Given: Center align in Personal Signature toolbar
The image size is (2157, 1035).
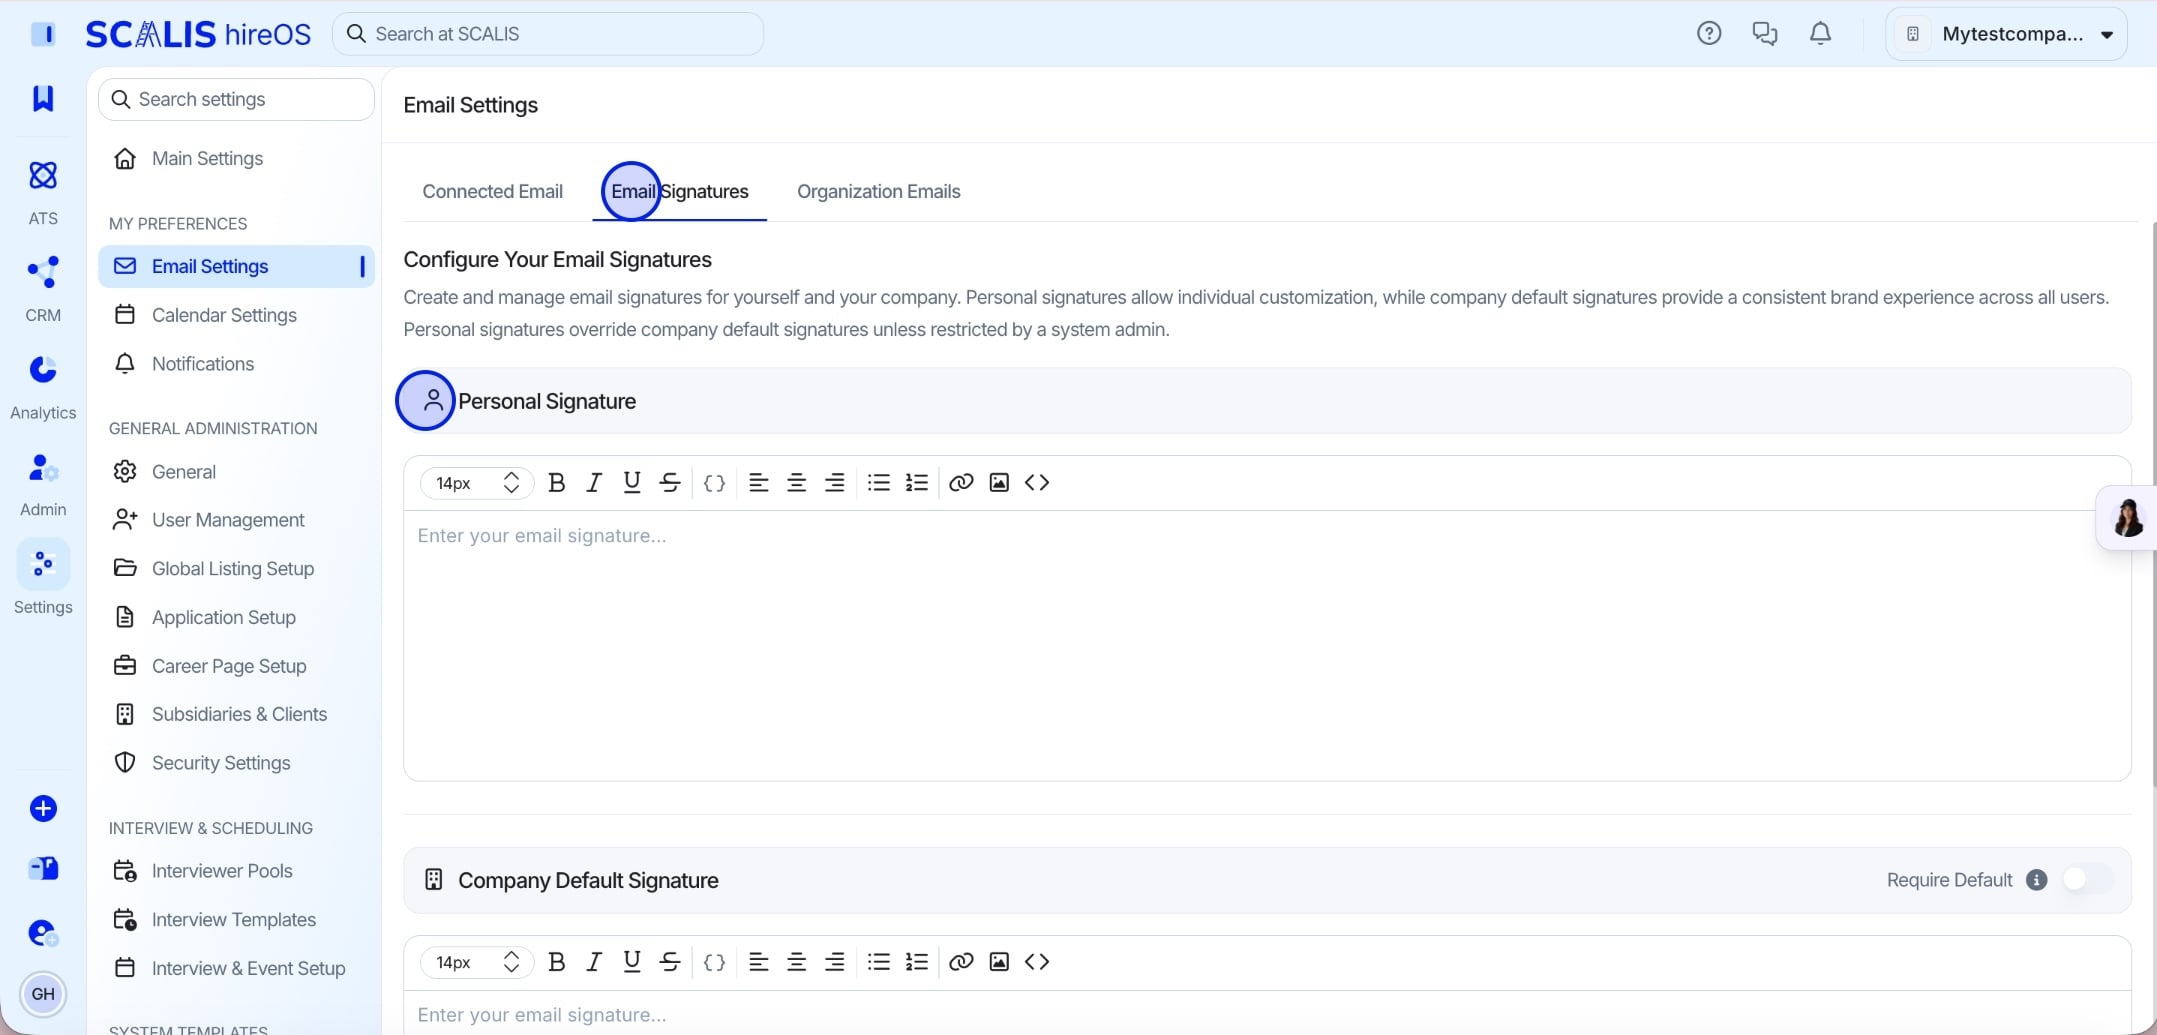Looking at the screenshot, I should coord(797,483).
